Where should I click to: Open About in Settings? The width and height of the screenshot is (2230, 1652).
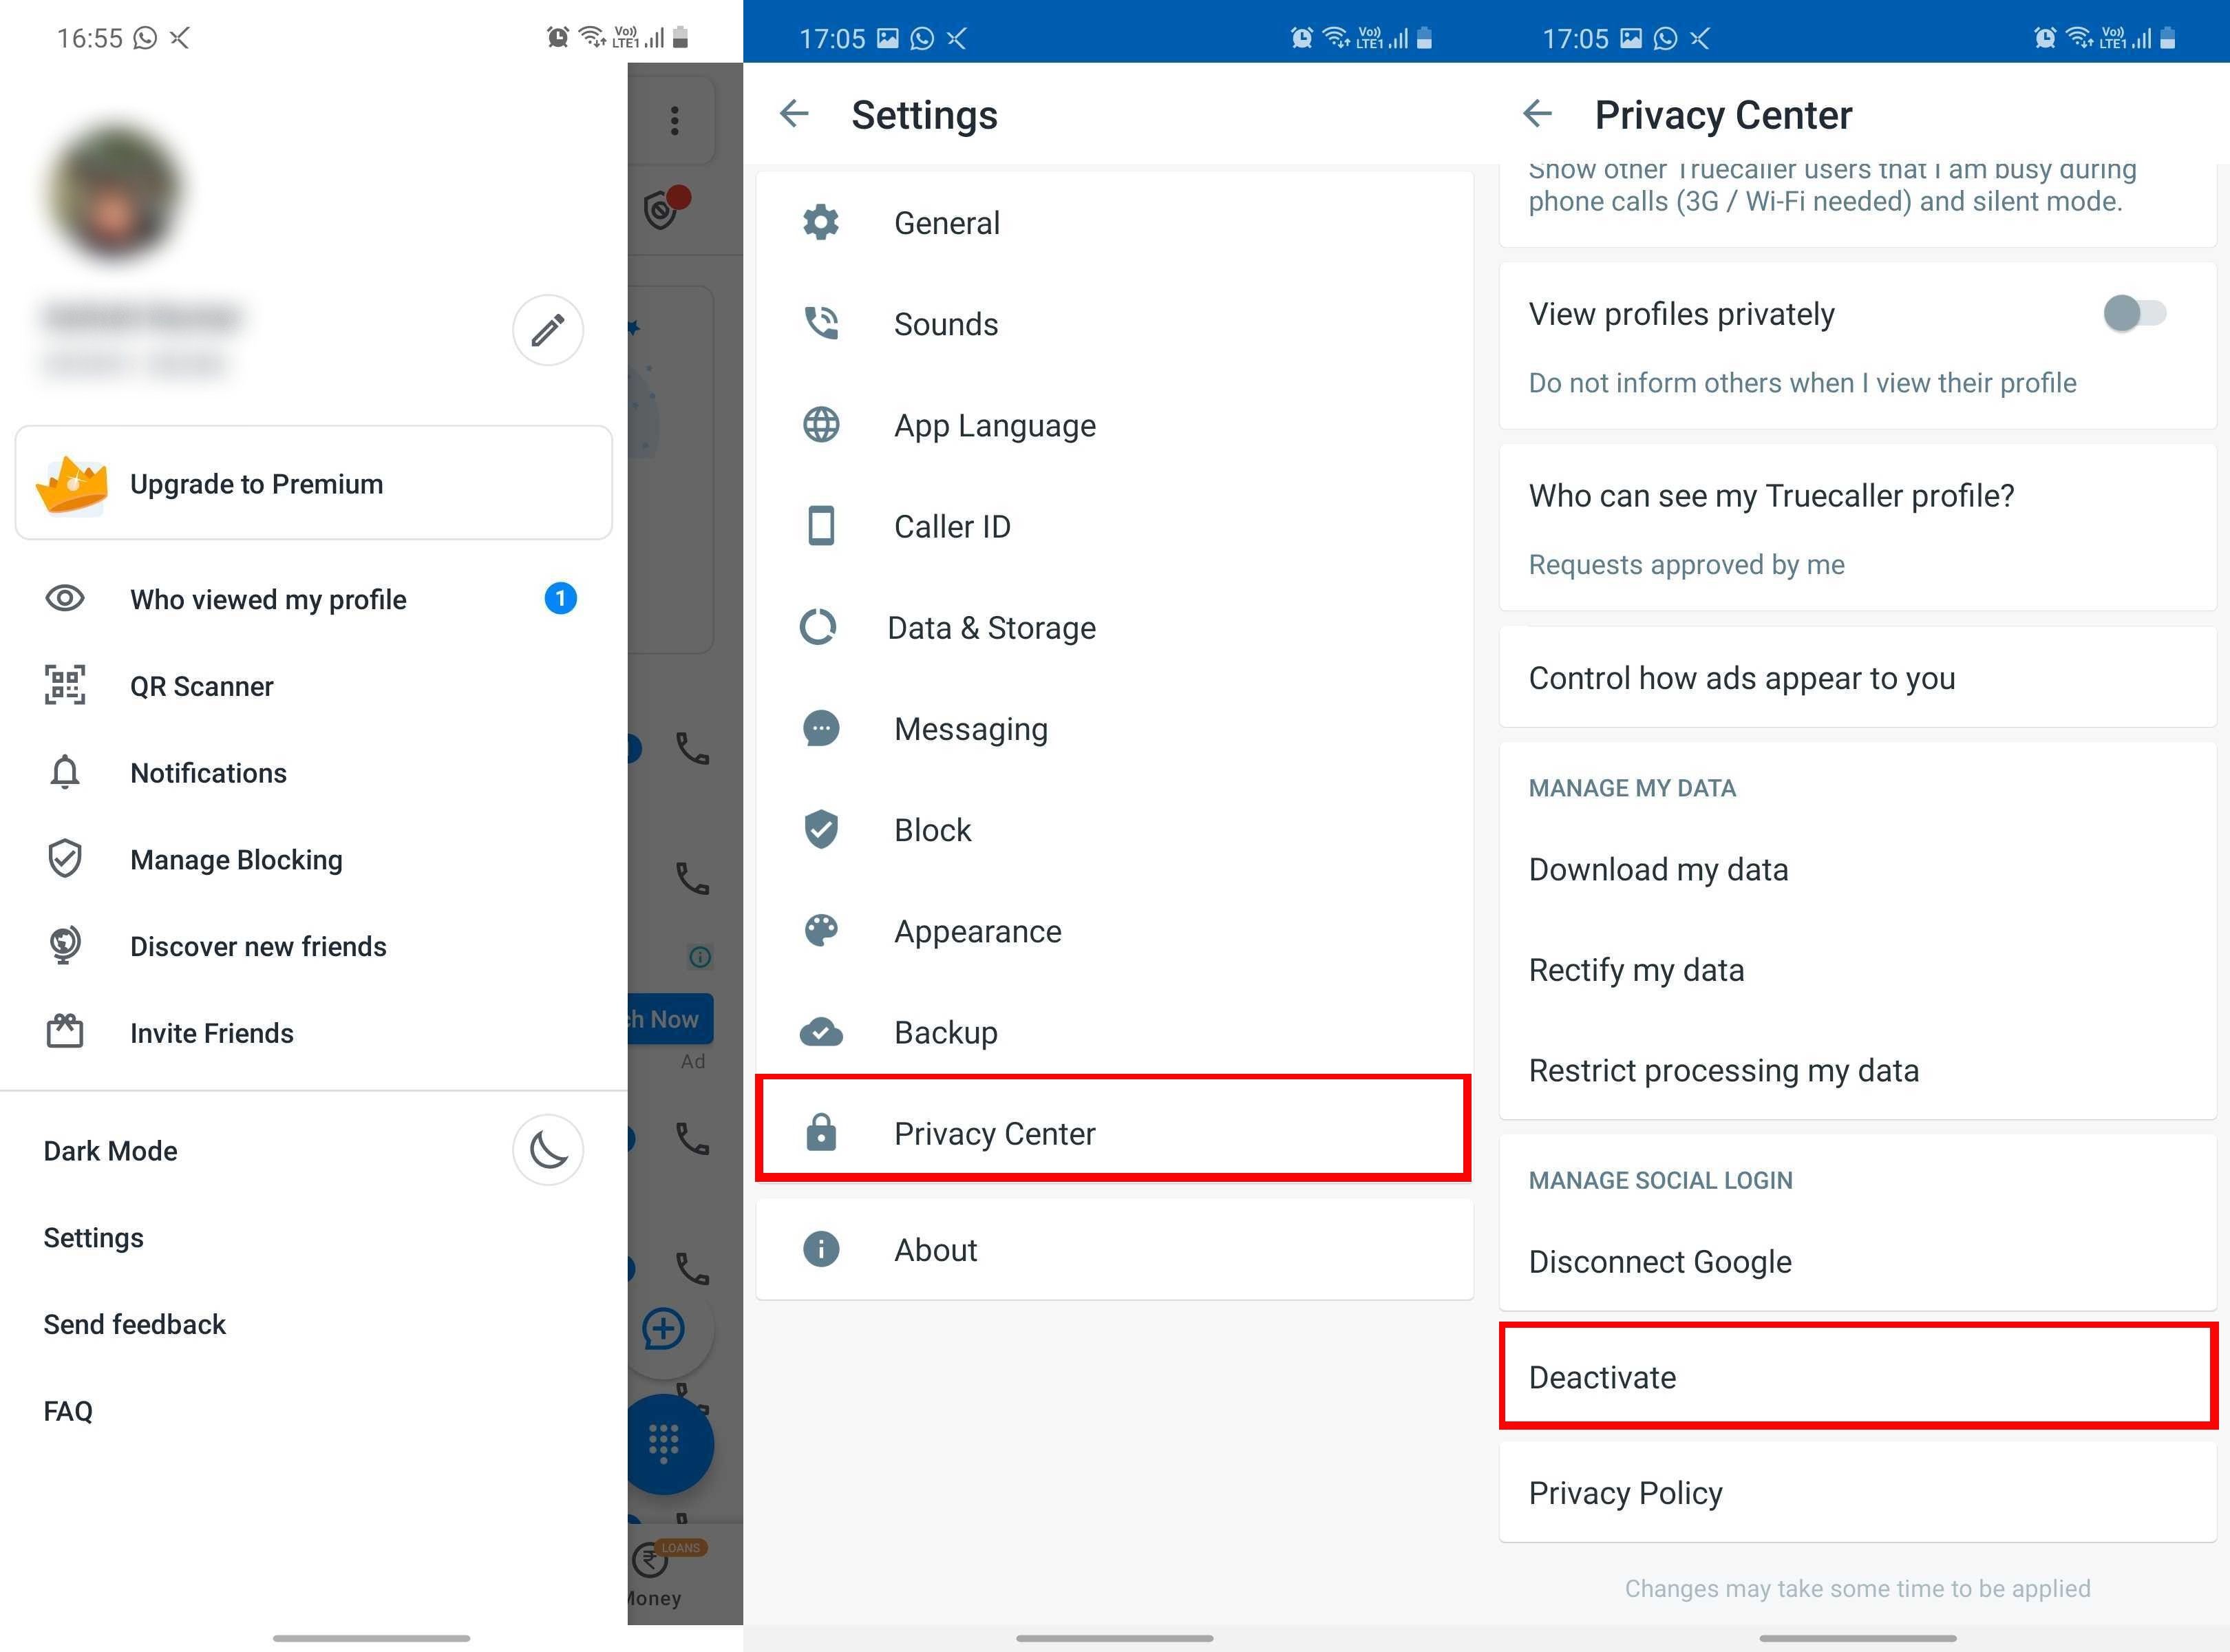(1114, 1249)
